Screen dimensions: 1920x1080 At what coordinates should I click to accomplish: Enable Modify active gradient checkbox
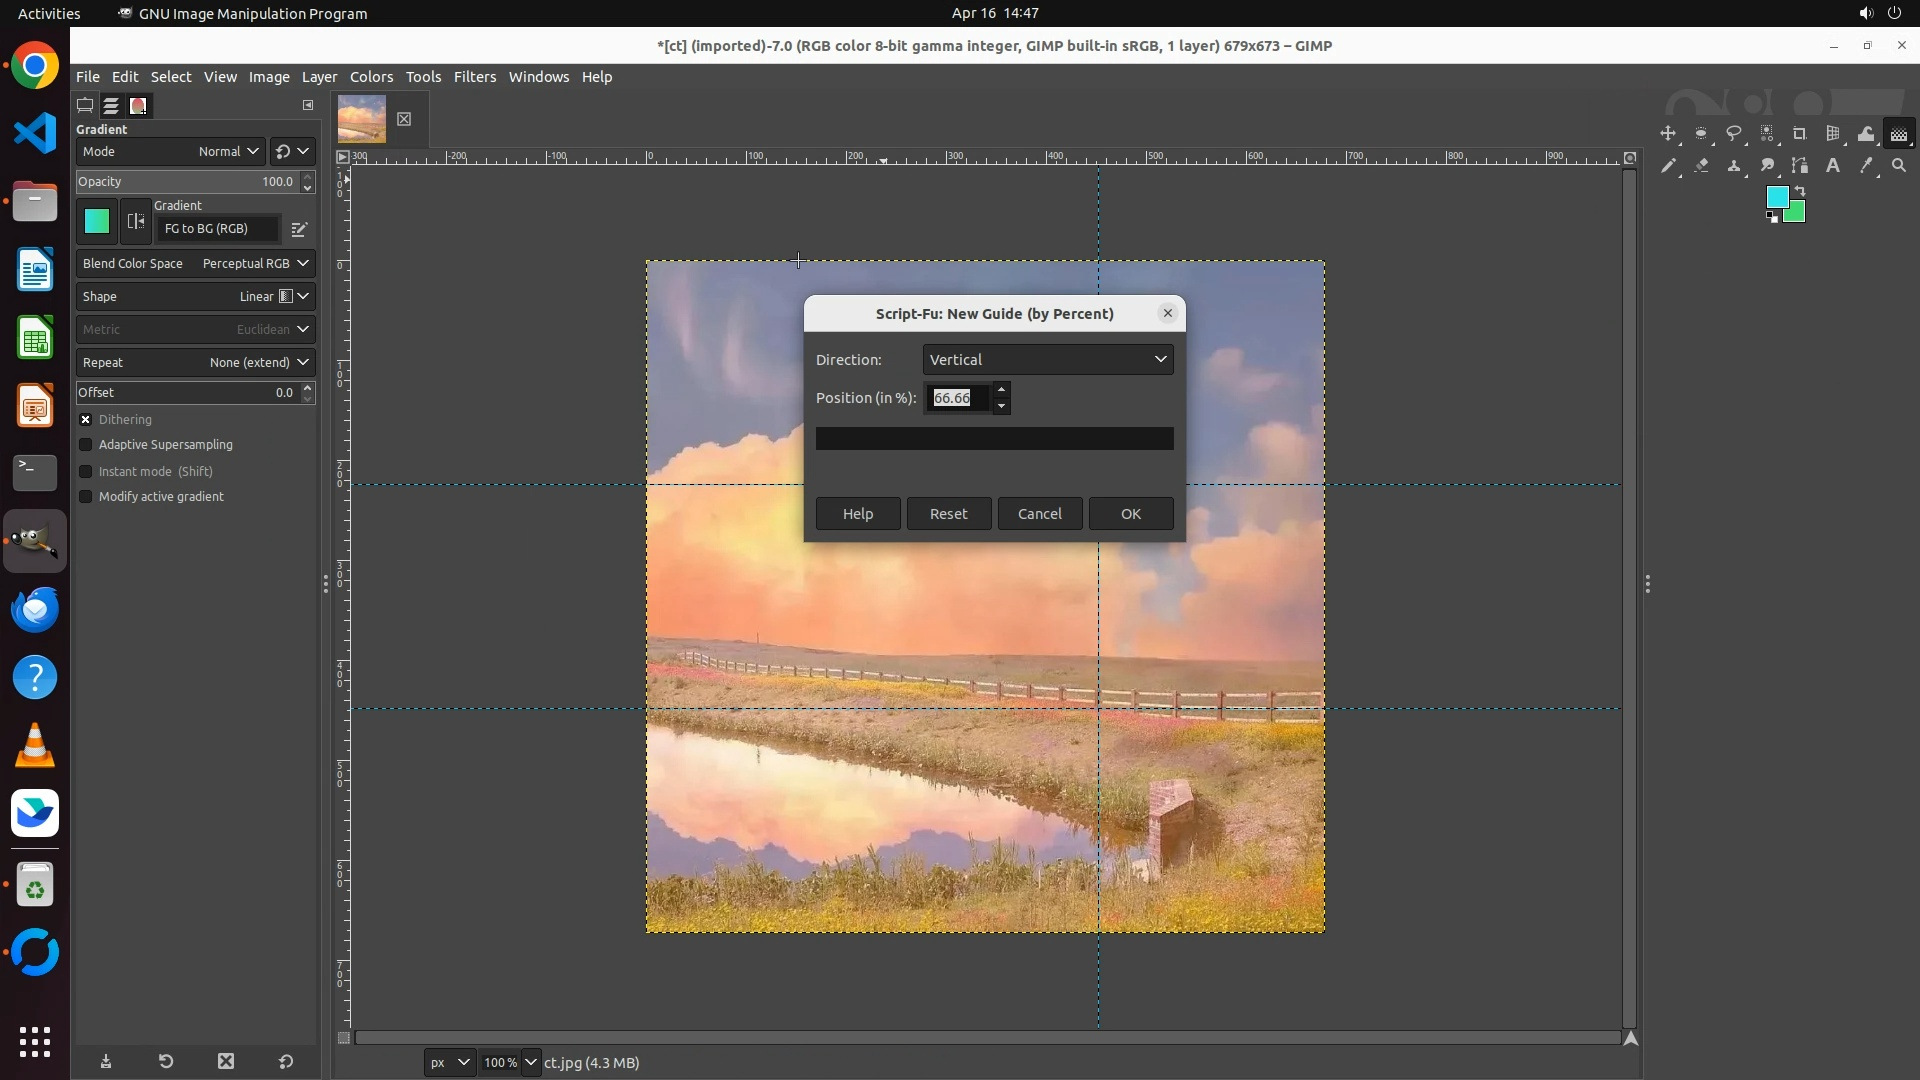[86, 497]
